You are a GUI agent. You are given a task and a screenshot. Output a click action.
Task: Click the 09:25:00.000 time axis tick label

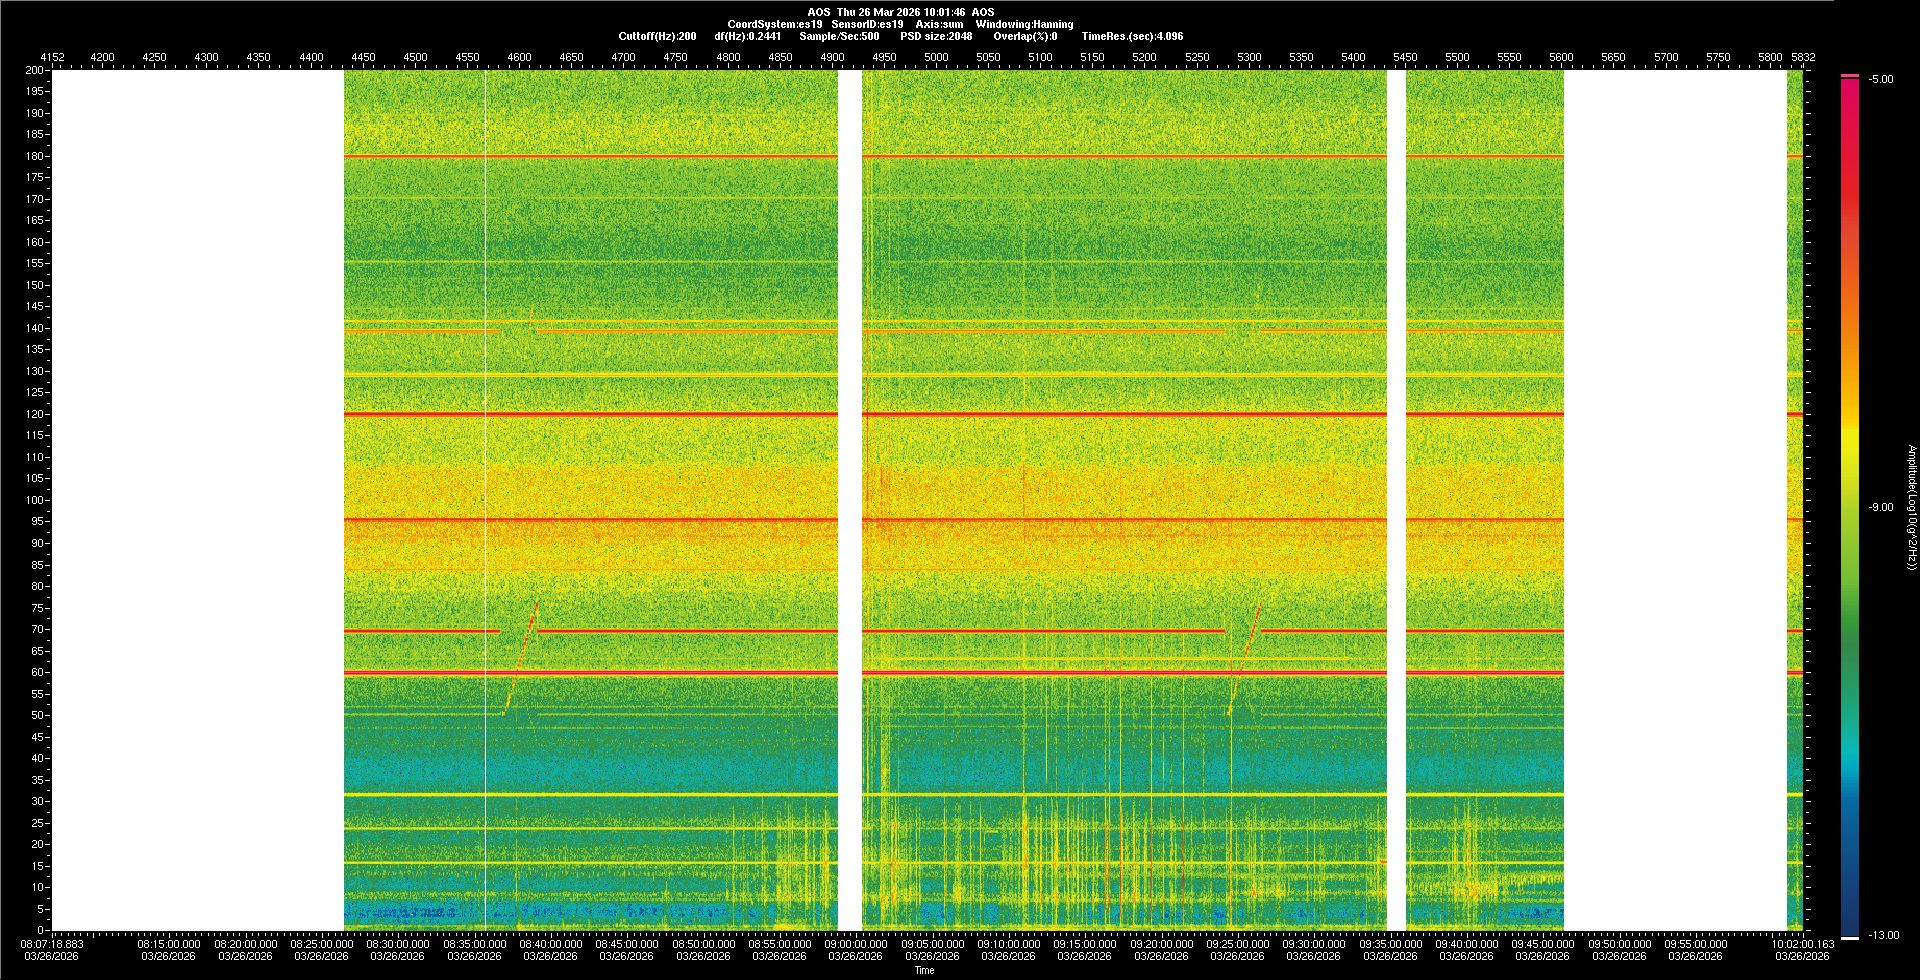point(1238,943)
